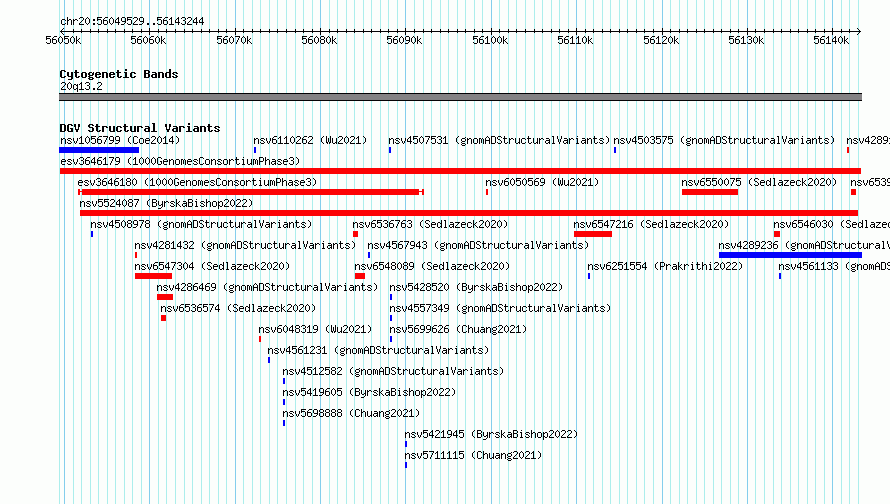This screenshot has width=890, height=504.
Task: Click the nsv4289236 variant label
Action: pos(804,245)
